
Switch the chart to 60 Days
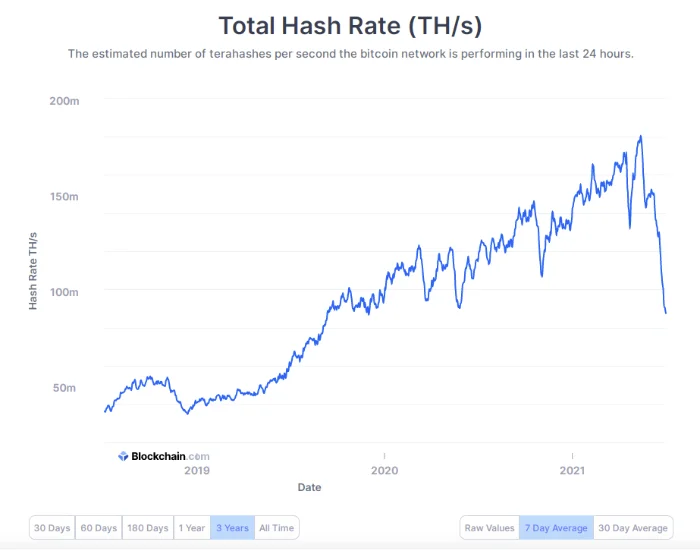(98, 528)
